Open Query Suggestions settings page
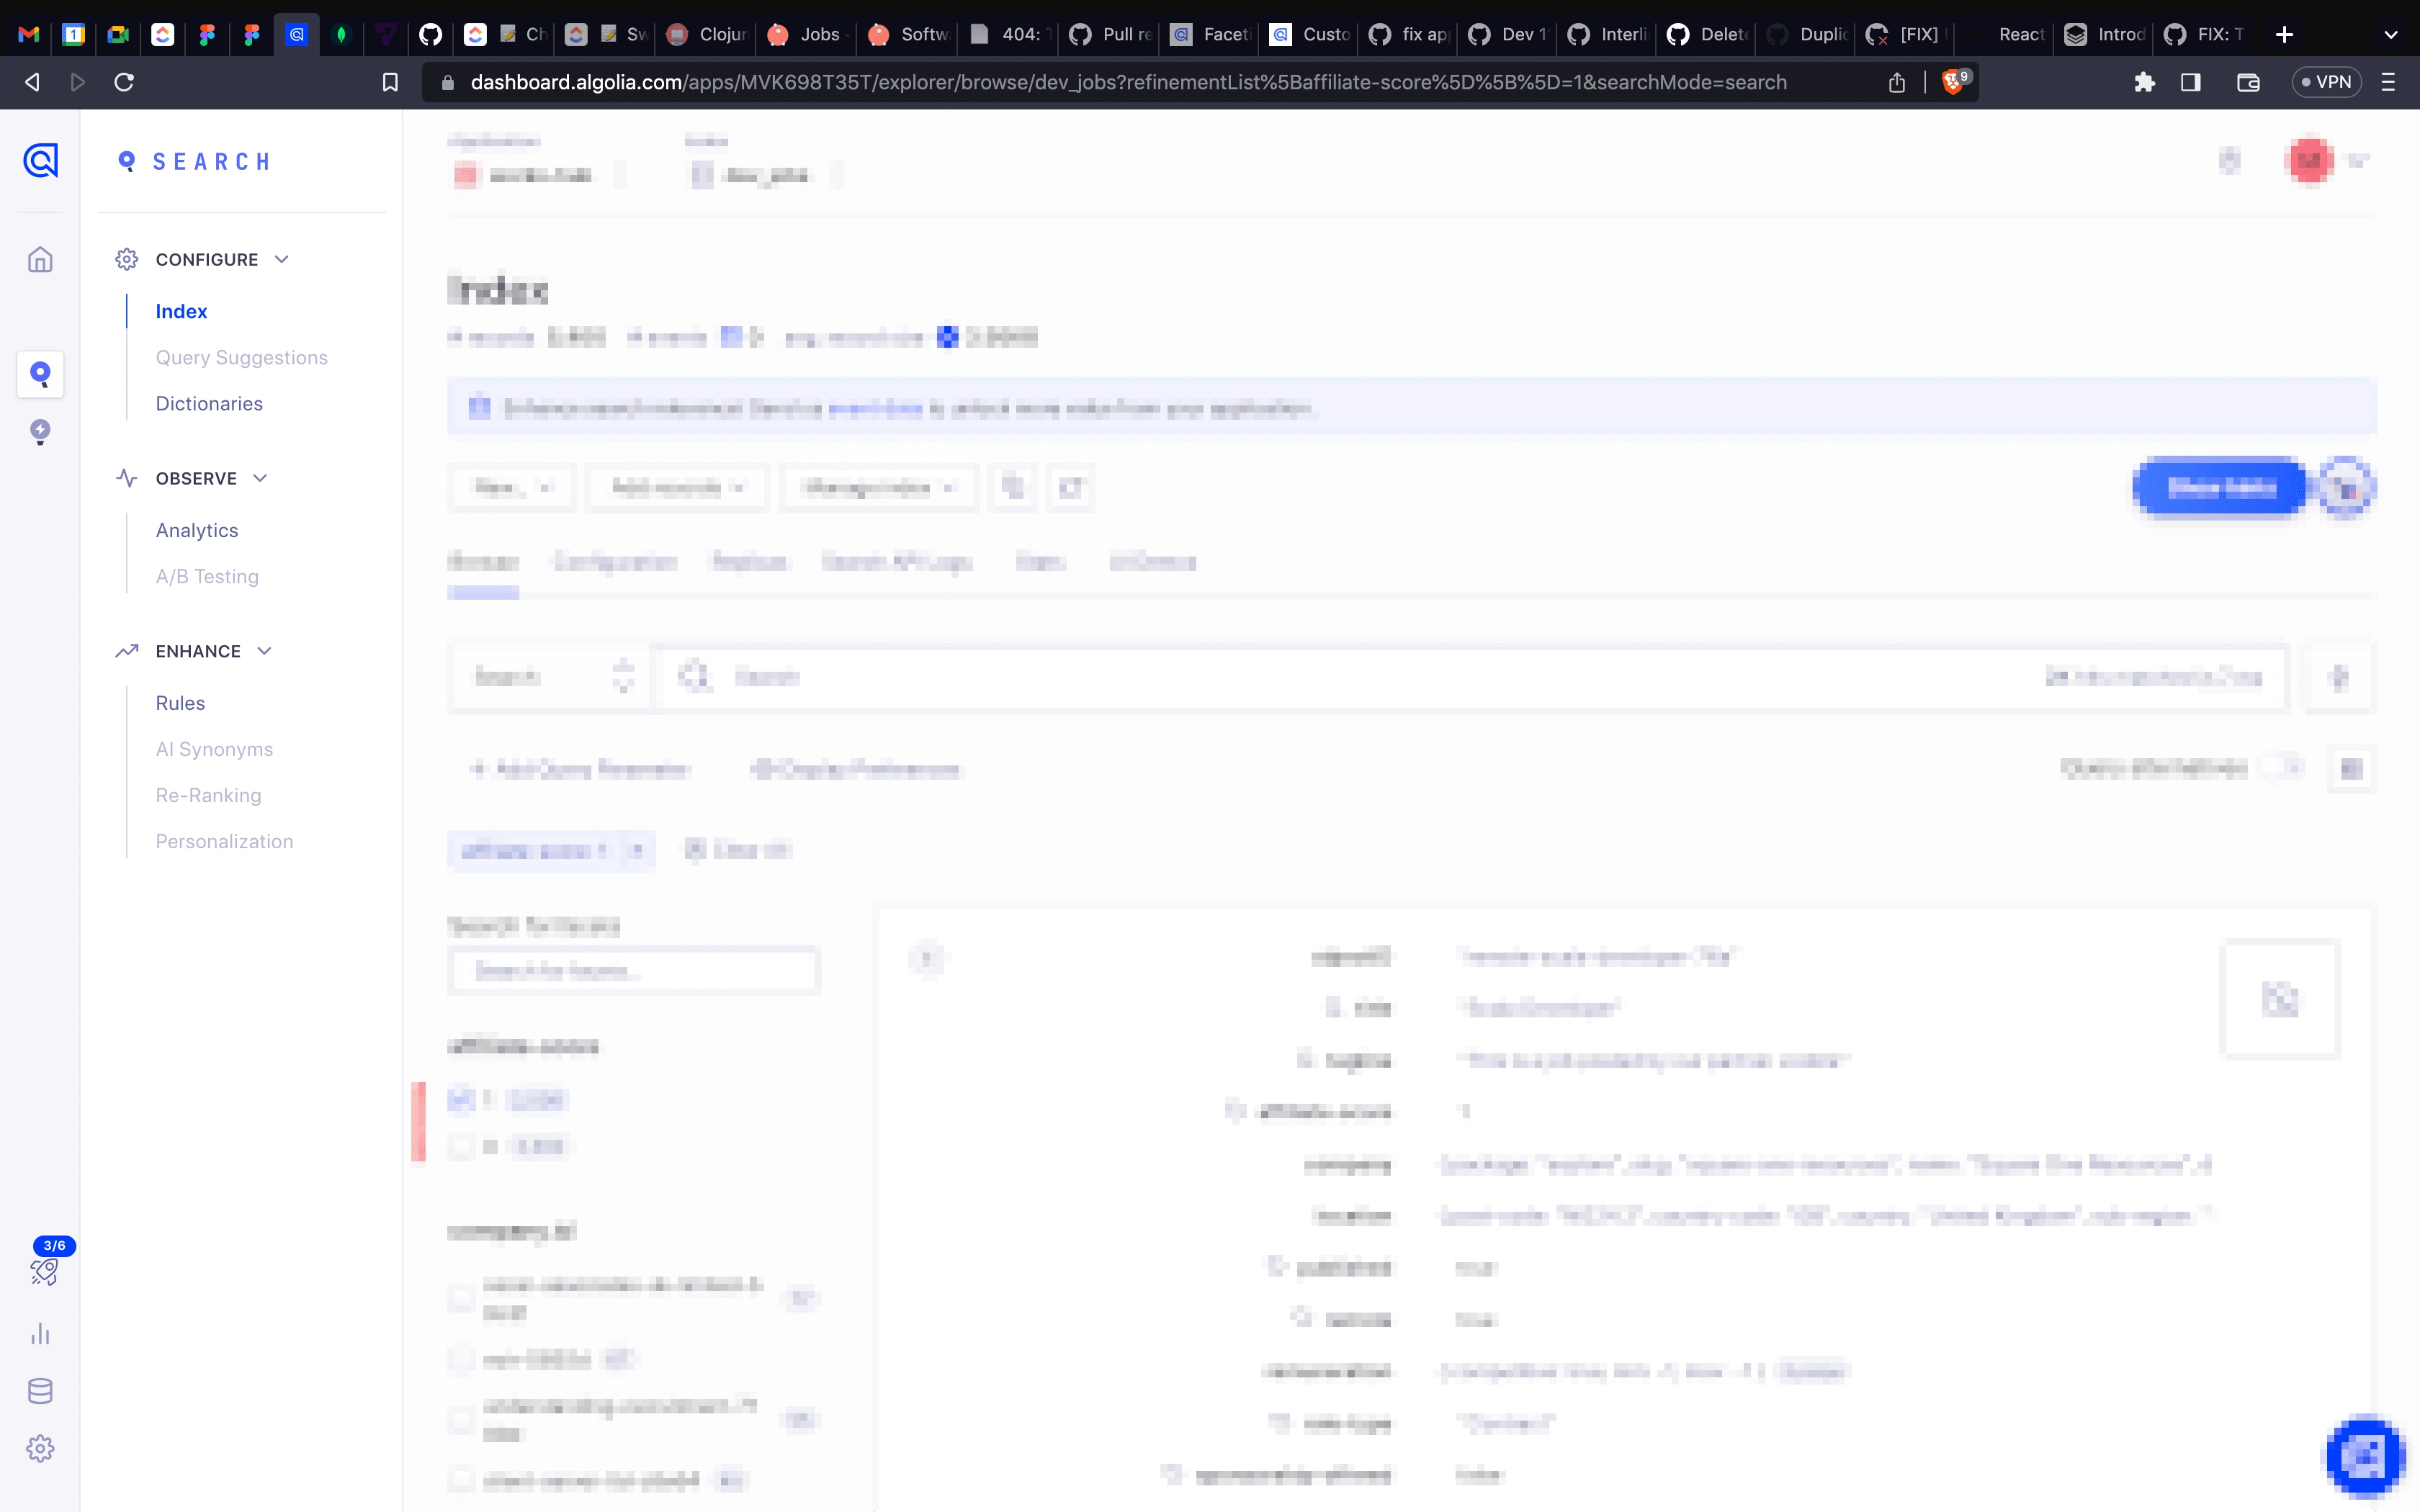2420x1512 pixels. 241,357
